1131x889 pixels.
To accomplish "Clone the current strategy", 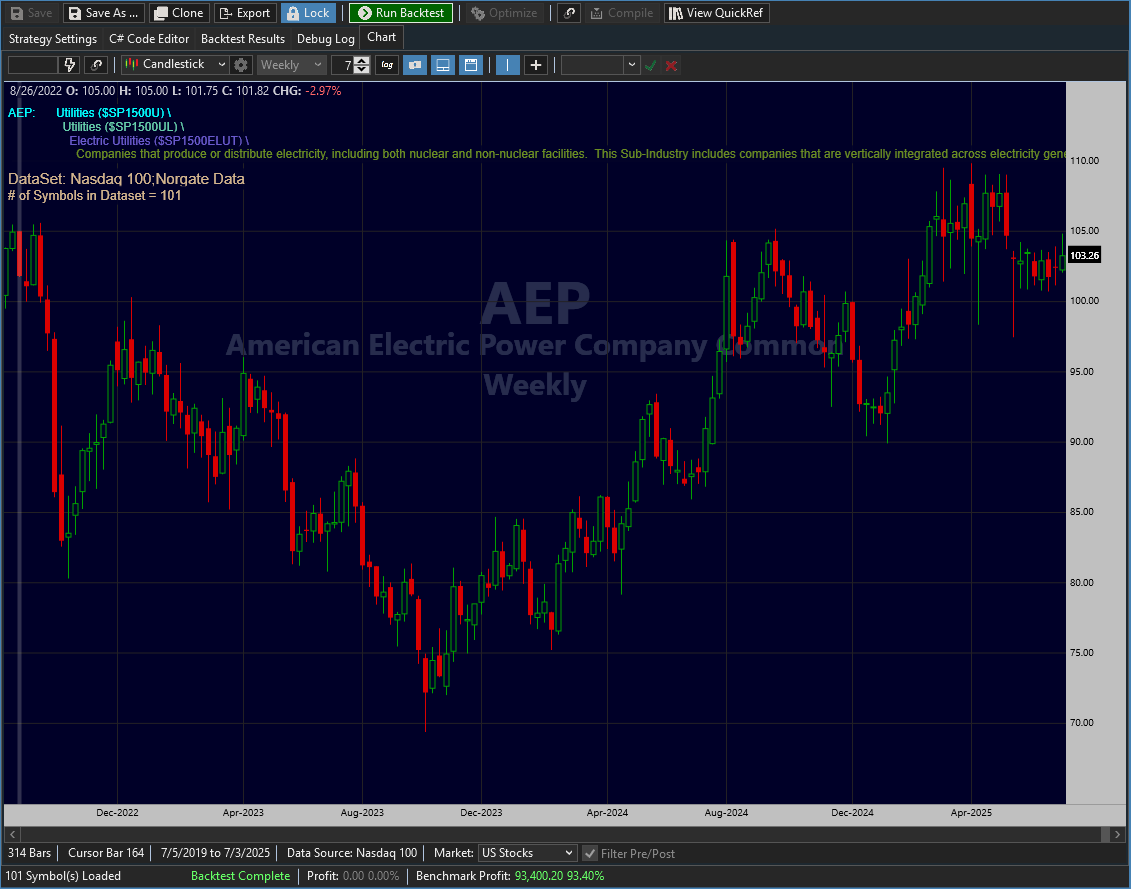I will [180, 13].
